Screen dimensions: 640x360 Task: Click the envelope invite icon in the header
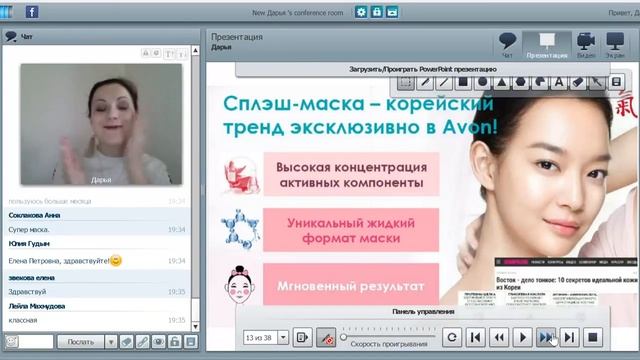pos(392,12)
